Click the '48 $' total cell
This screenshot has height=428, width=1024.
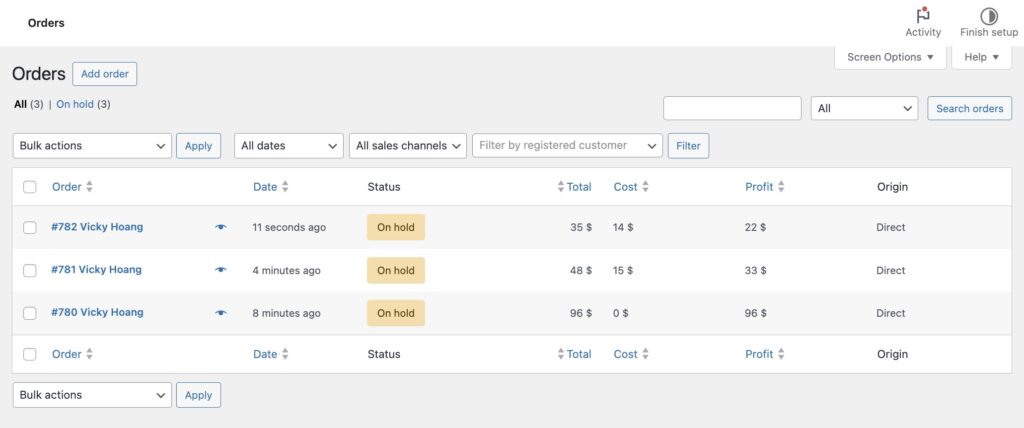[x=581, y=271]
